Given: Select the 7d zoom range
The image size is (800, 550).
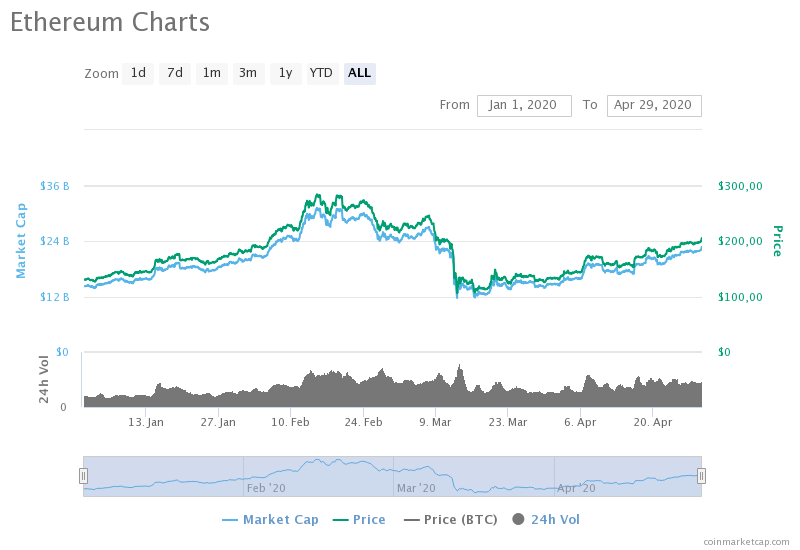Looking at the screenshot, I should 174,73.
